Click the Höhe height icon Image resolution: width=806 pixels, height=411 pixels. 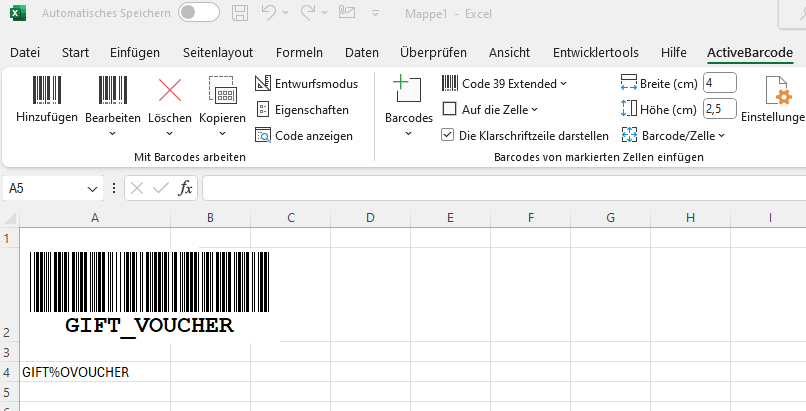[629, 108]
